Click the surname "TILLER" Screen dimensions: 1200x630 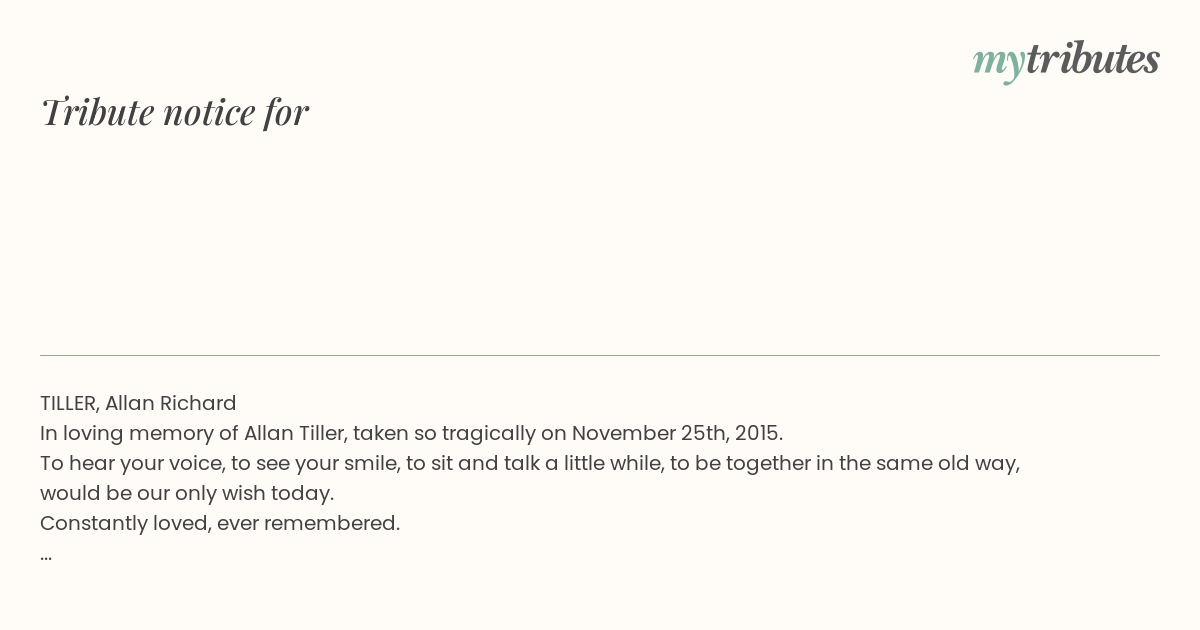69,403
